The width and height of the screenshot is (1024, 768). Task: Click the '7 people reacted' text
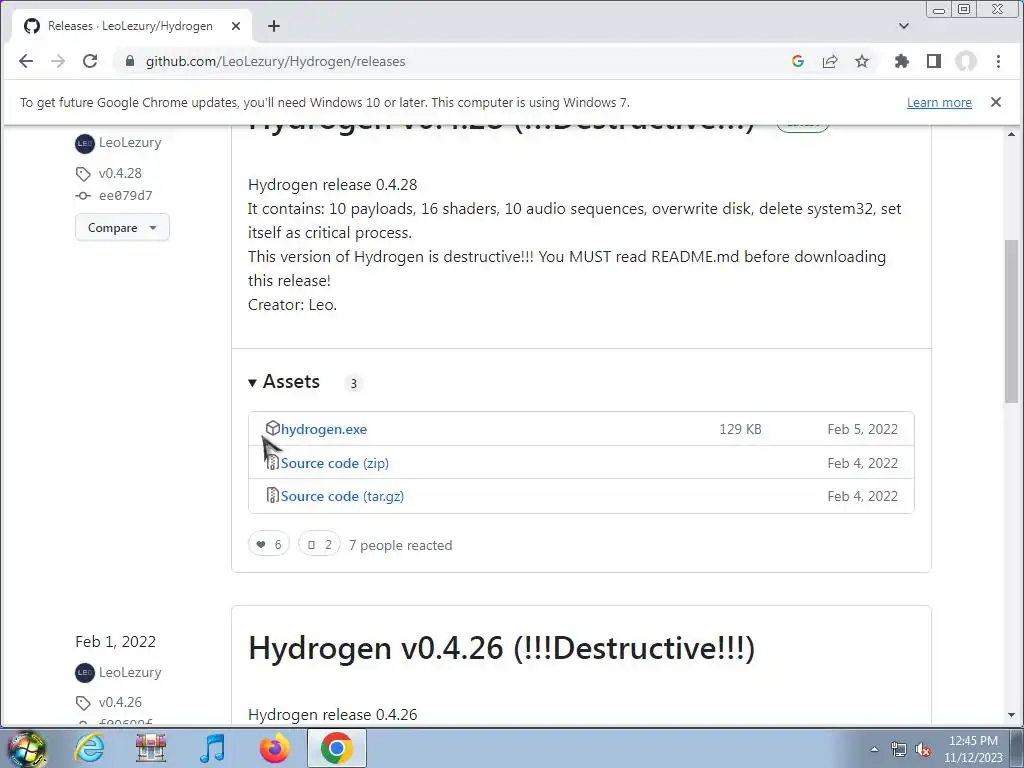(400, 545)
